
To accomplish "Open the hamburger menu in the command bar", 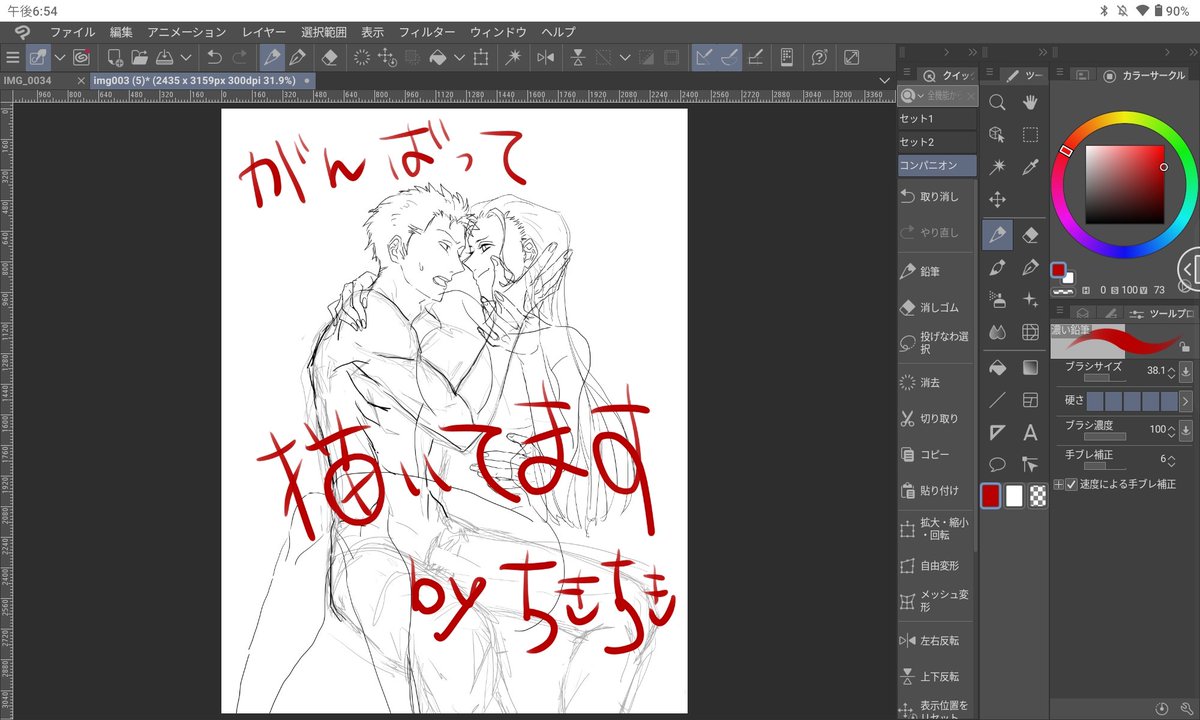I will [x=13, y=57].
